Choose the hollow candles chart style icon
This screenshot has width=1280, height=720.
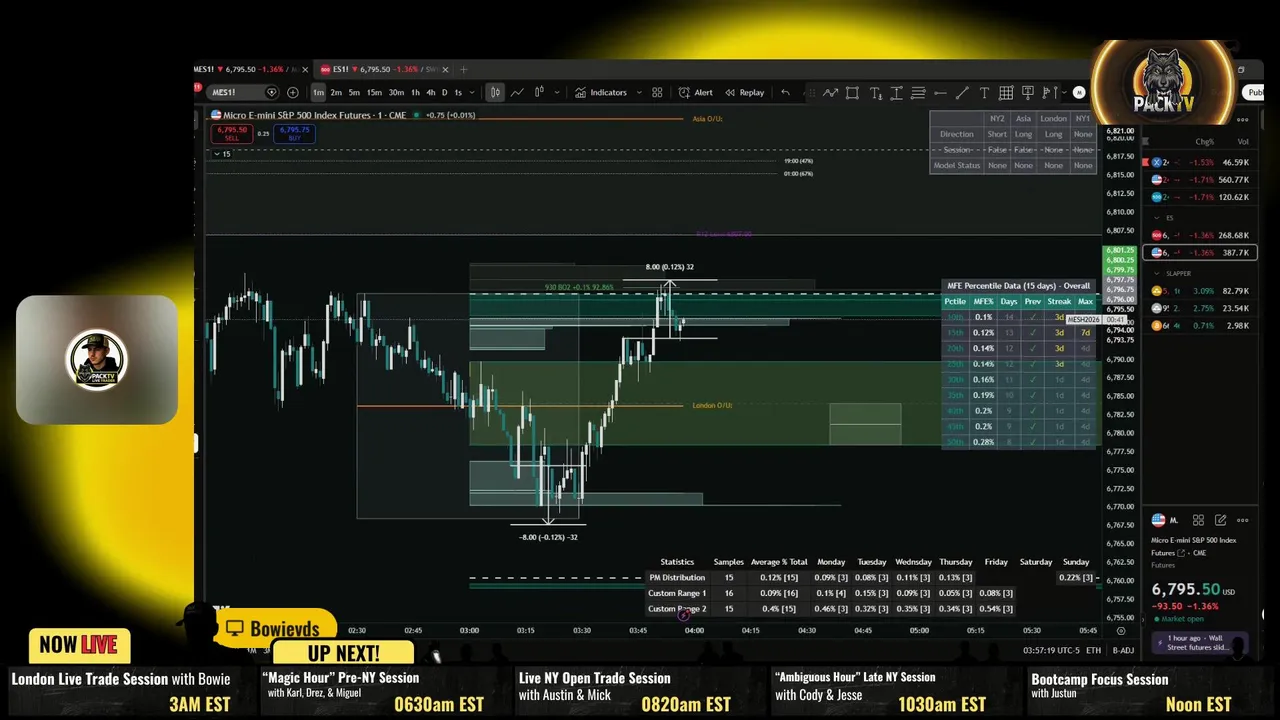pyautogui.click(x=539, y=92)
